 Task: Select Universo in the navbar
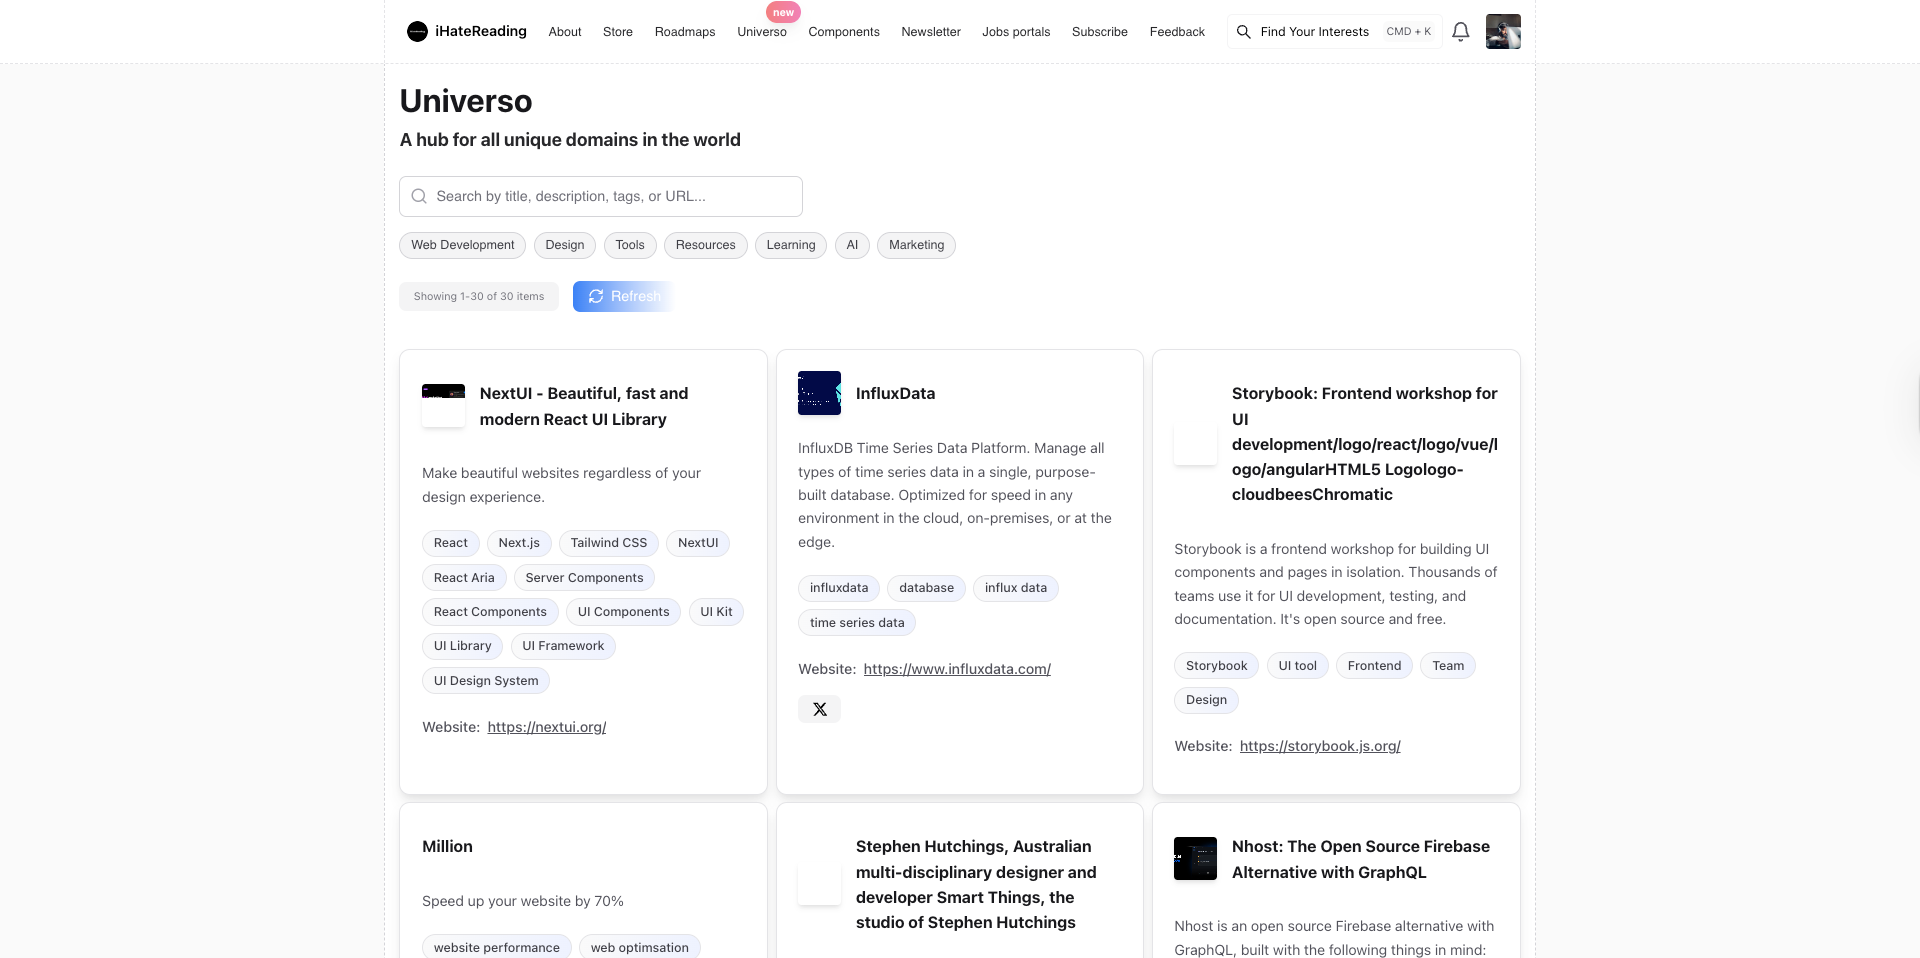762,32
